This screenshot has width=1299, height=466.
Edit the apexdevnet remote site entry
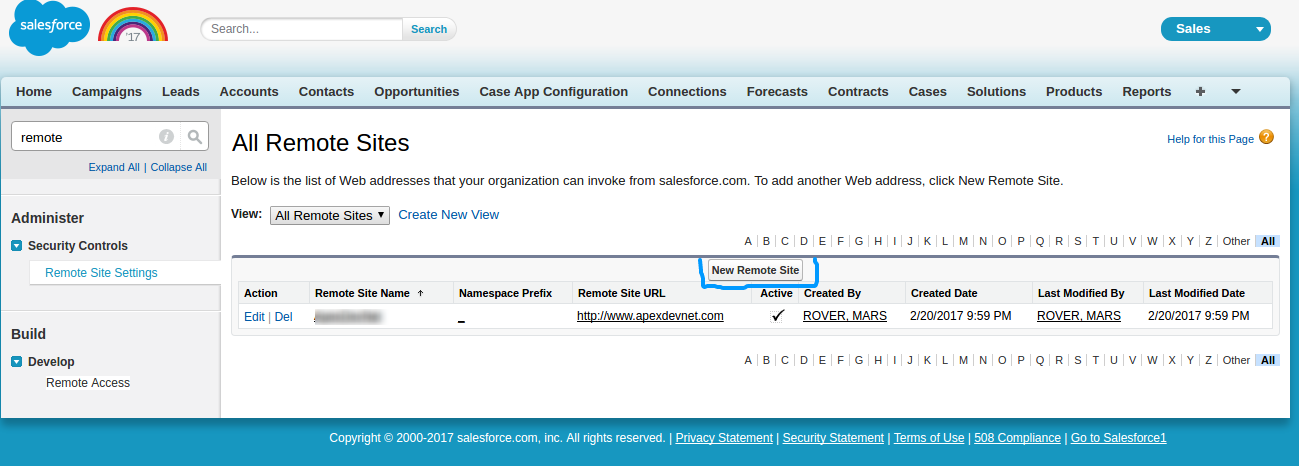[254, 316]
